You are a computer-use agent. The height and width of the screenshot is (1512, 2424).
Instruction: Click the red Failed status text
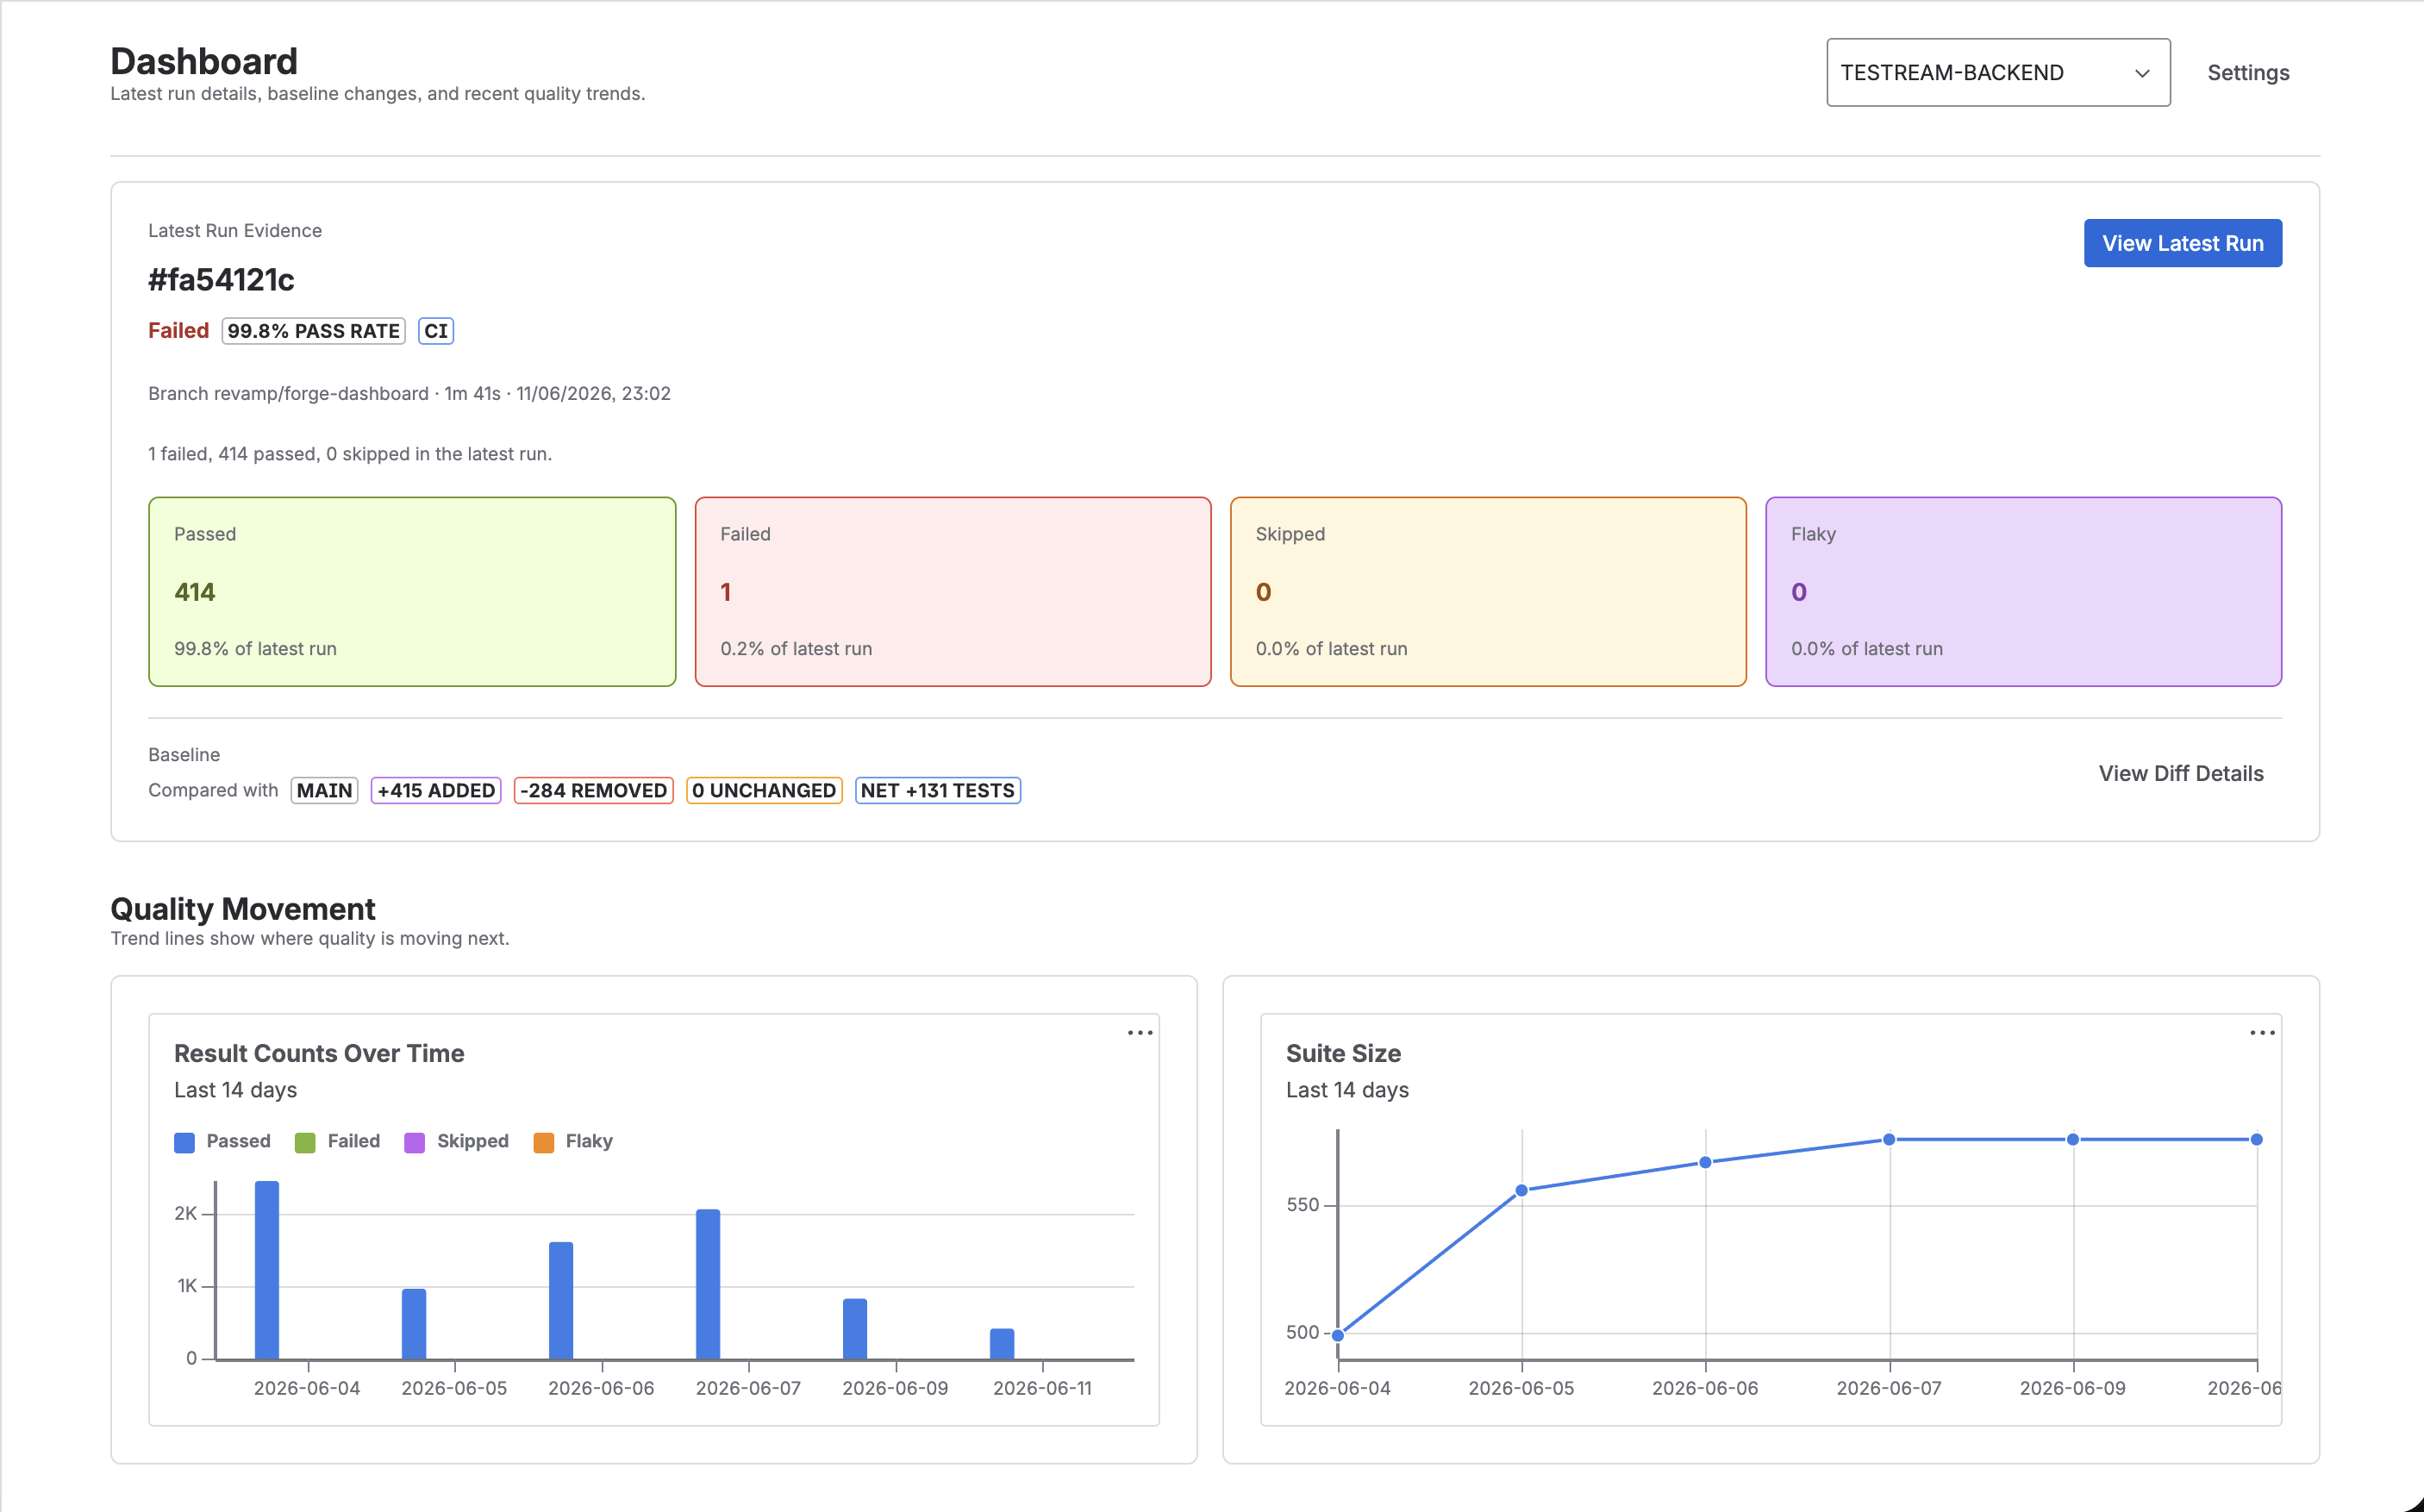[178, 331]
